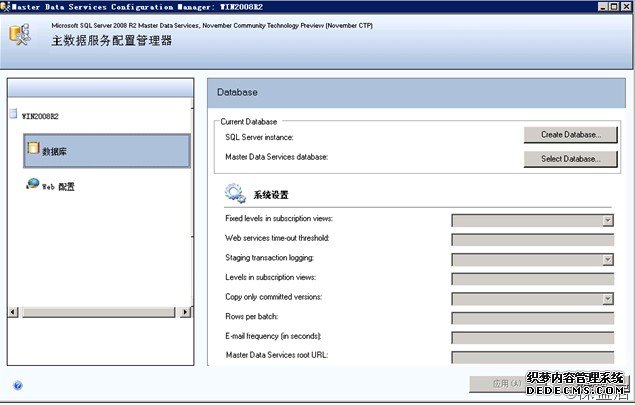
Task: Click left panel scrollbar right arrow
Action: click(x=186, y=312)
